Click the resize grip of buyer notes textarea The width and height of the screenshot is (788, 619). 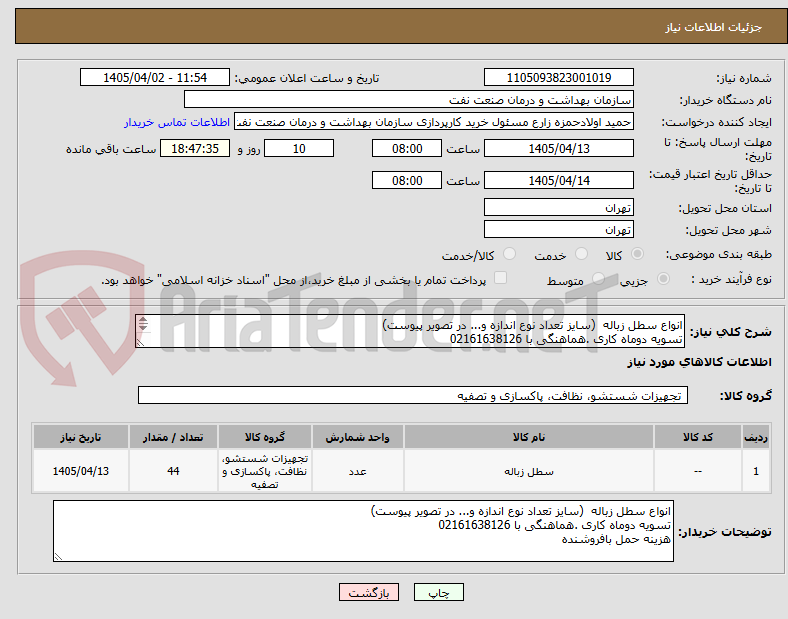(59, 556)
